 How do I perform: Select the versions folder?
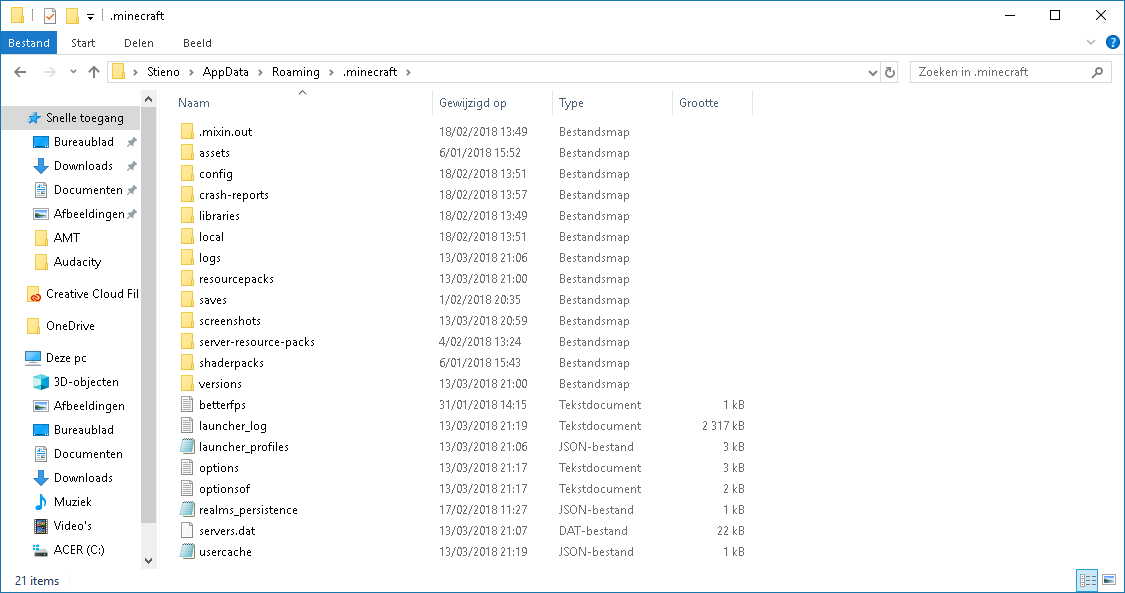[x=220, y=384]
